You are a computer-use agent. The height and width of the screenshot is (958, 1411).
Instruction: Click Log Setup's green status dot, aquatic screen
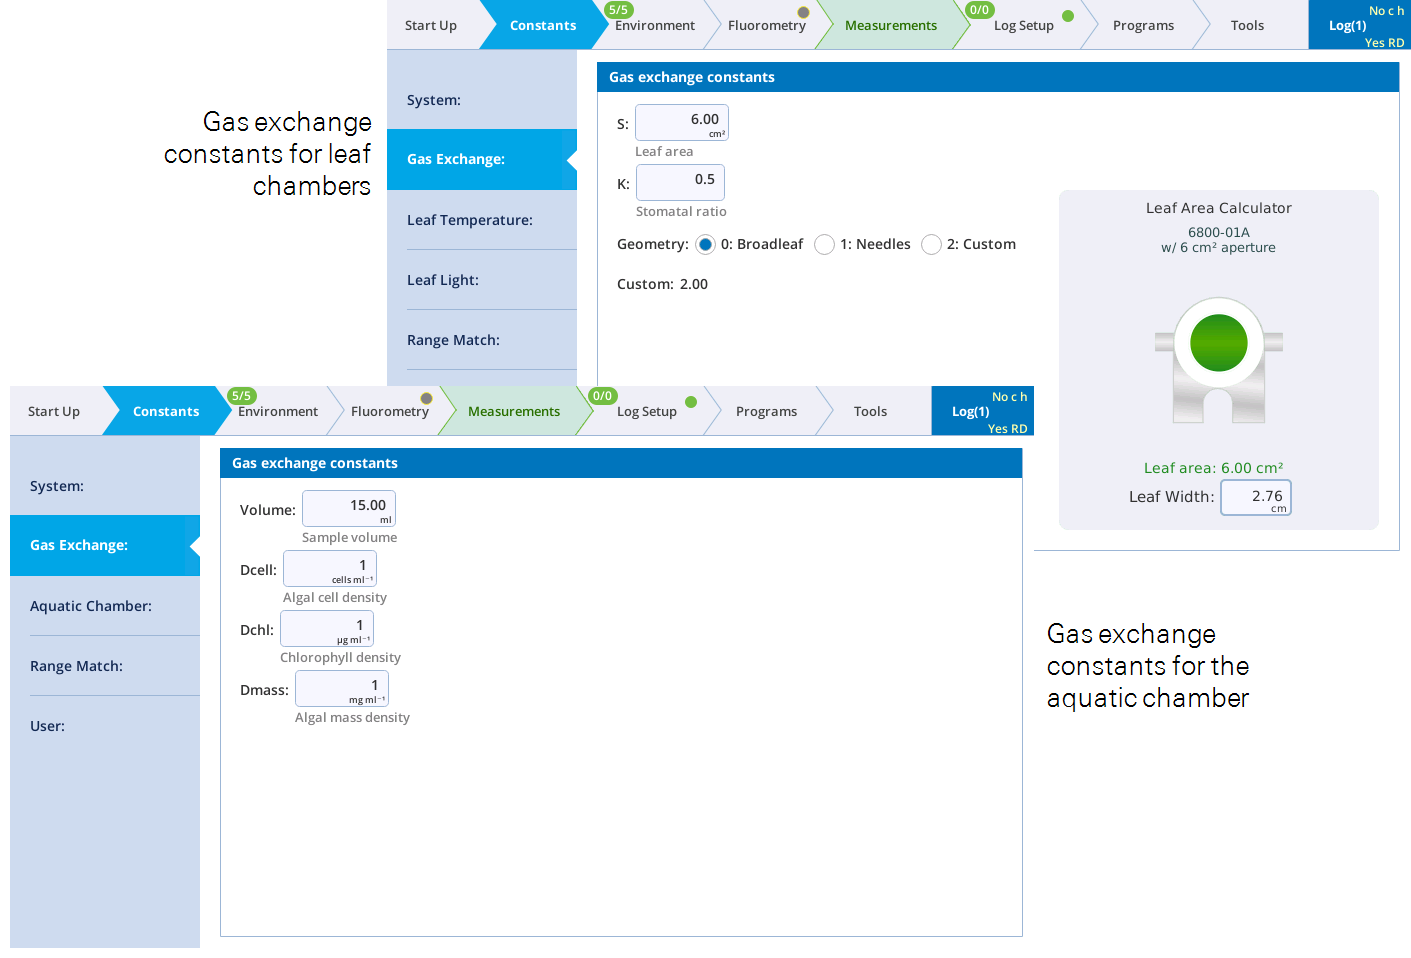(690, 402)
